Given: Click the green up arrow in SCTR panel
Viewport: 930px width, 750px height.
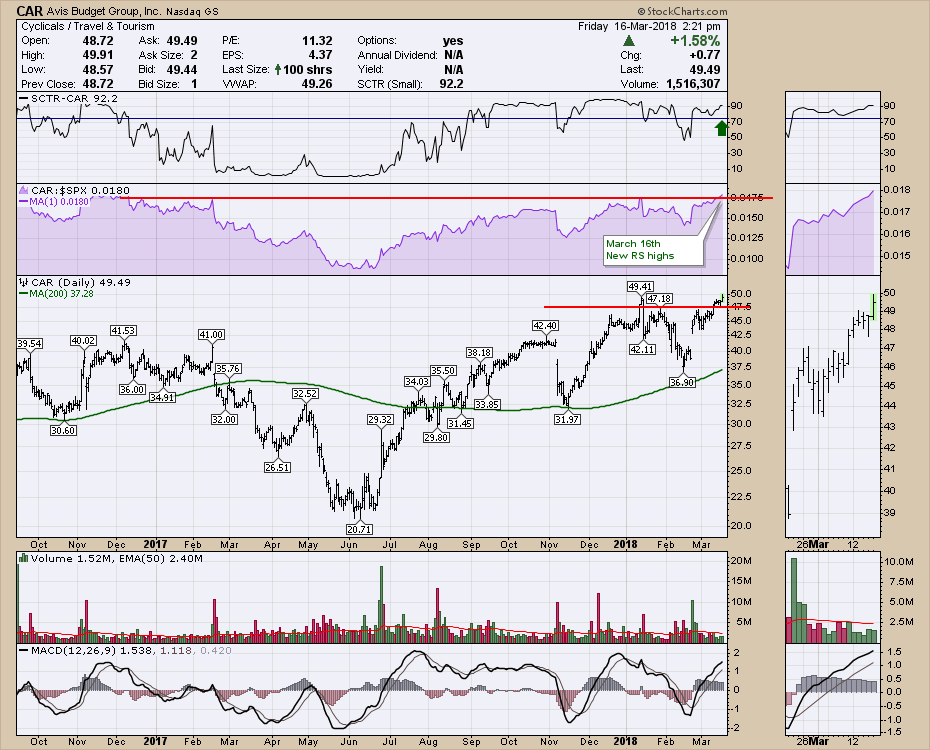Looking at the screenshot, I should point(721,128).
